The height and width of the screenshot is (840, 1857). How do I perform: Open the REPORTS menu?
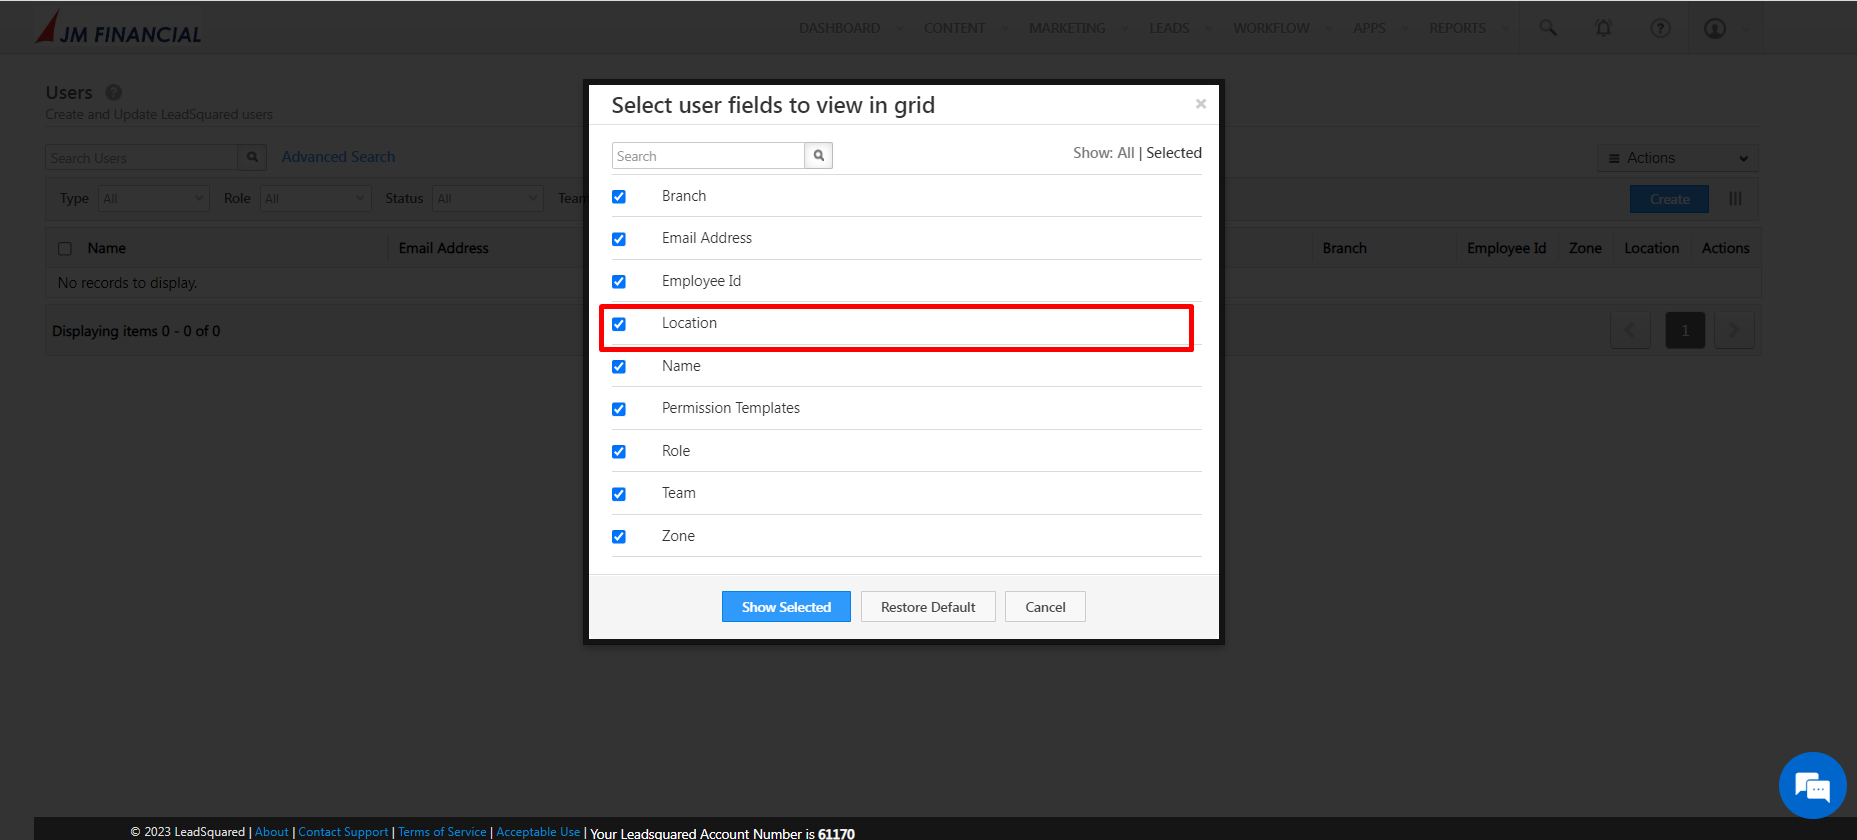[1457, 28]
